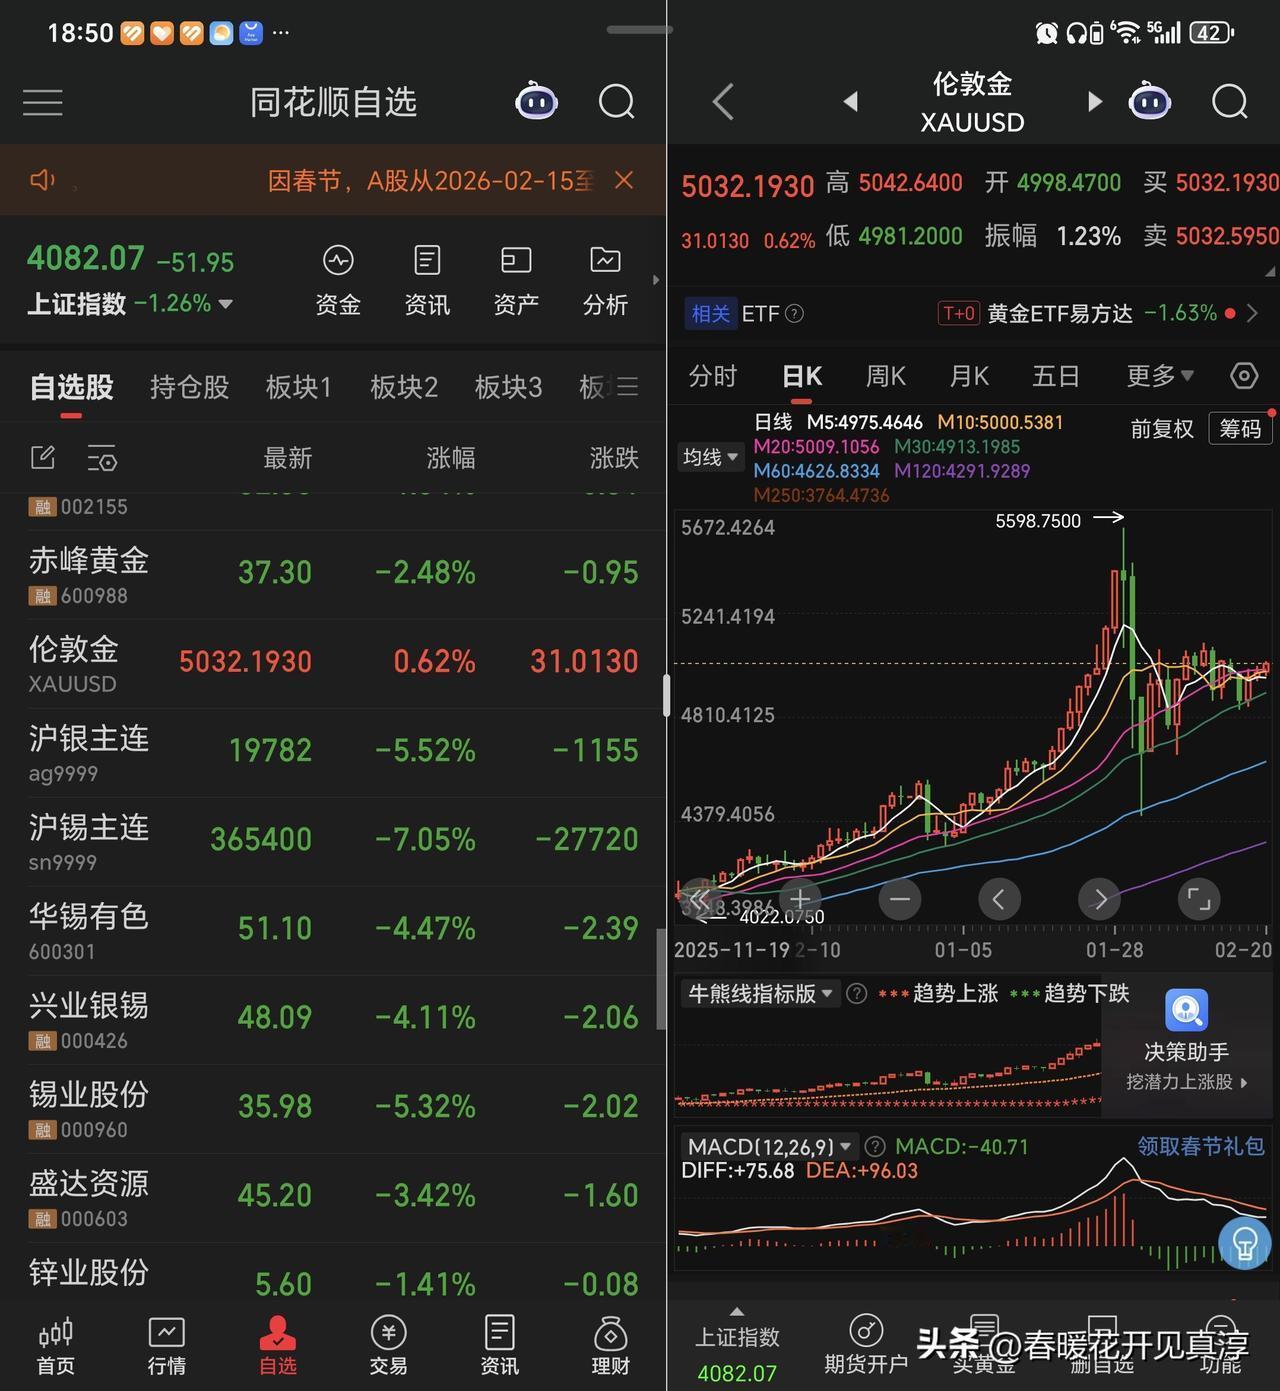Open the 赤峰黄金 stock row

point(333,575)
